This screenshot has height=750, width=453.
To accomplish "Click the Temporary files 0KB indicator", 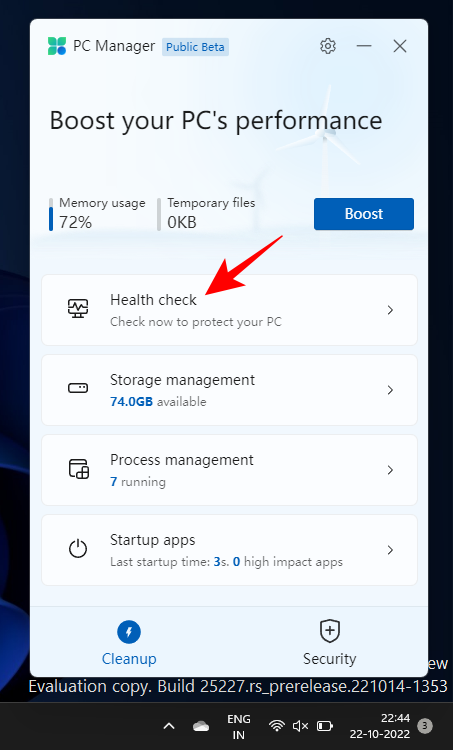I will pyautogui.click(x=207, y=212).
